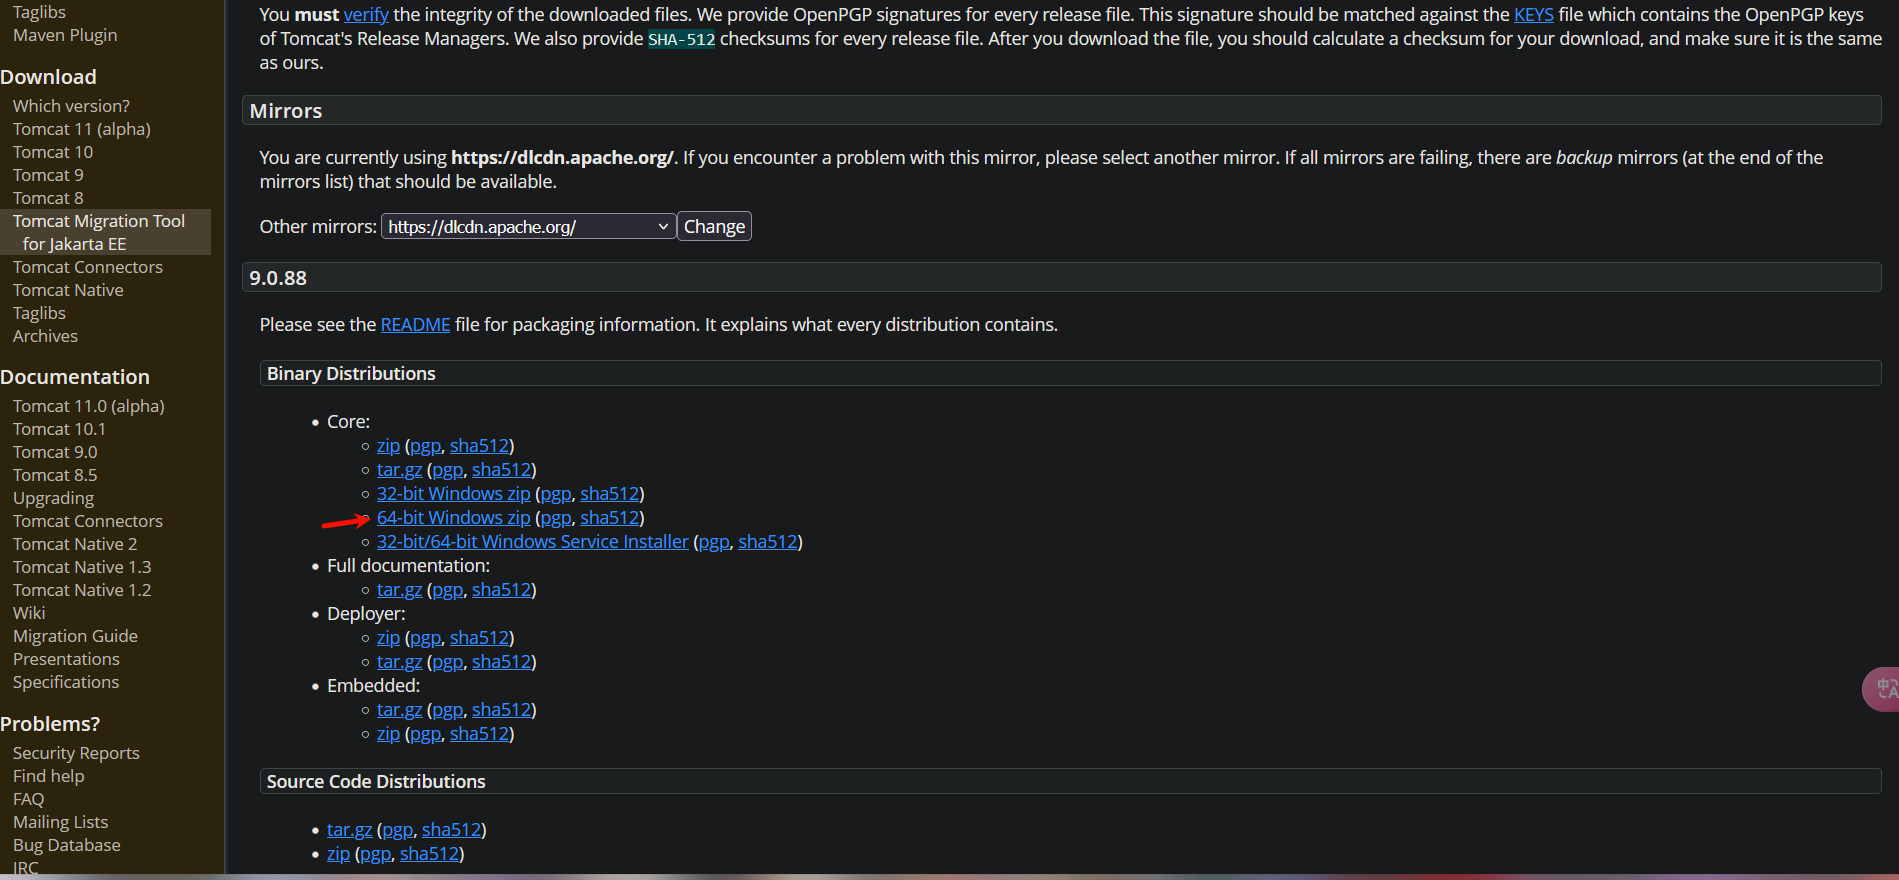
Task: Open the Wiki sidebar link
Action: coord(29,613)
